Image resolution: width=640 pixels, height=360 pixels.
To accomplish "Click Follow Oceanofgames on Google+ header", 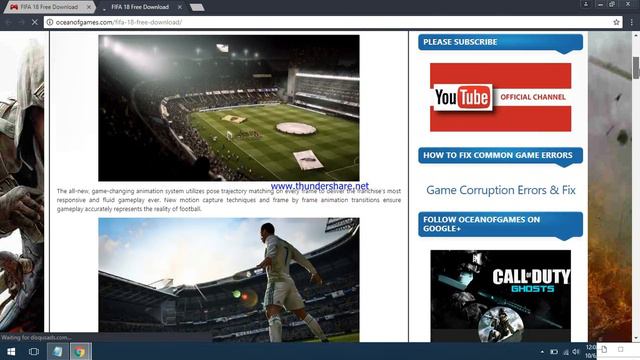I will pos(500,224).
